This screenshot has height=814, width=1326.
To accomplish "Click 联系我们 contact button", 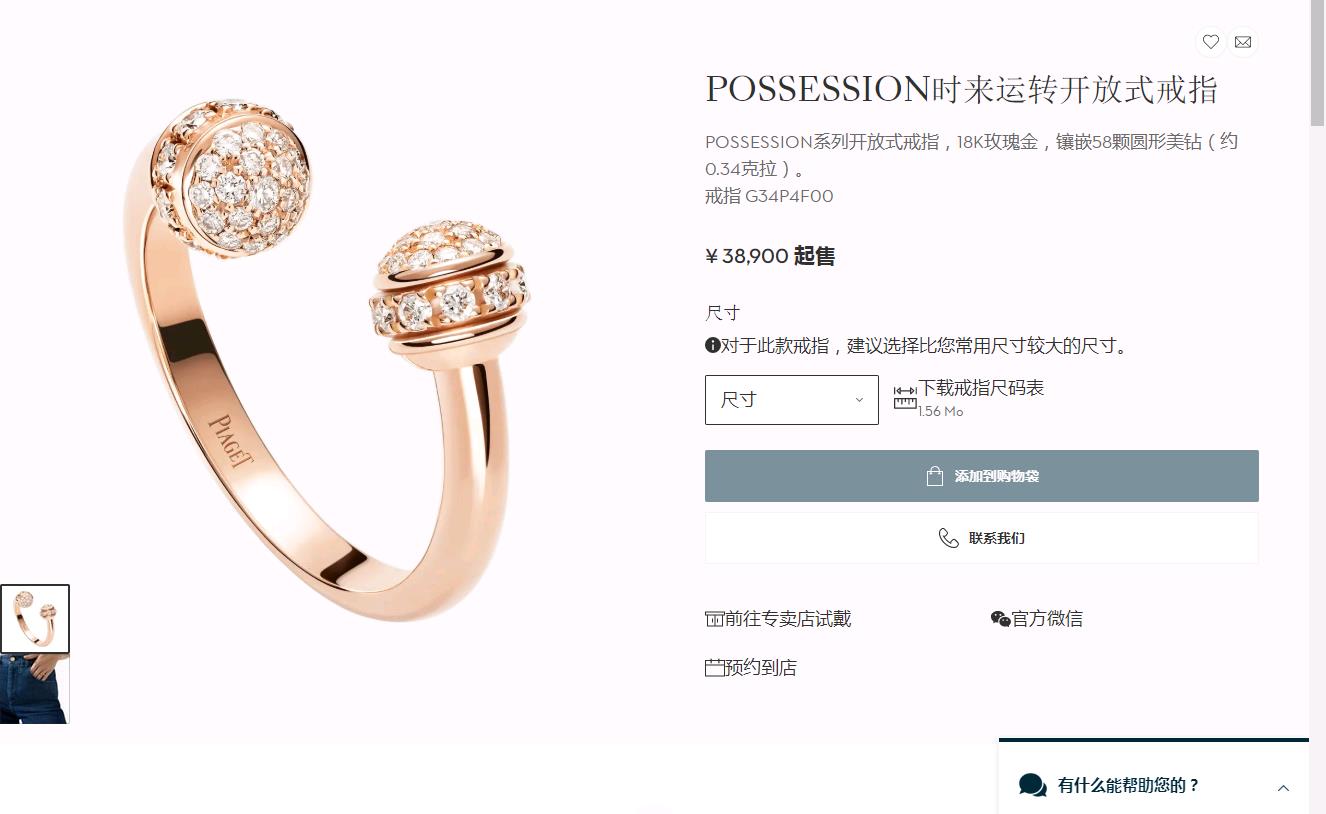I will 982,538.
